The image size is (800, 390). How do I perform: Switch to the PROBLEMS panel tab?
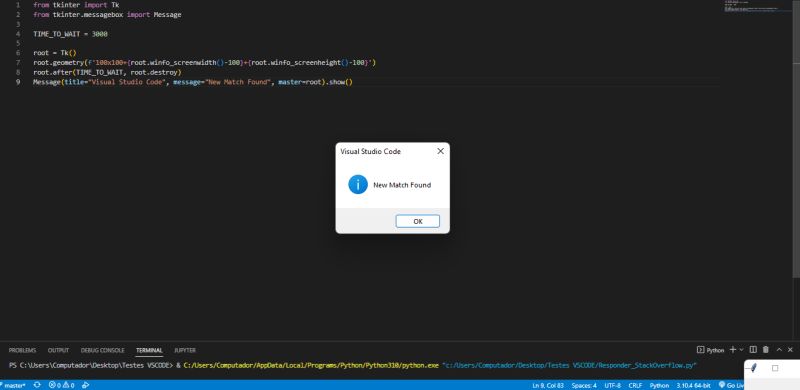click(22, 350)
